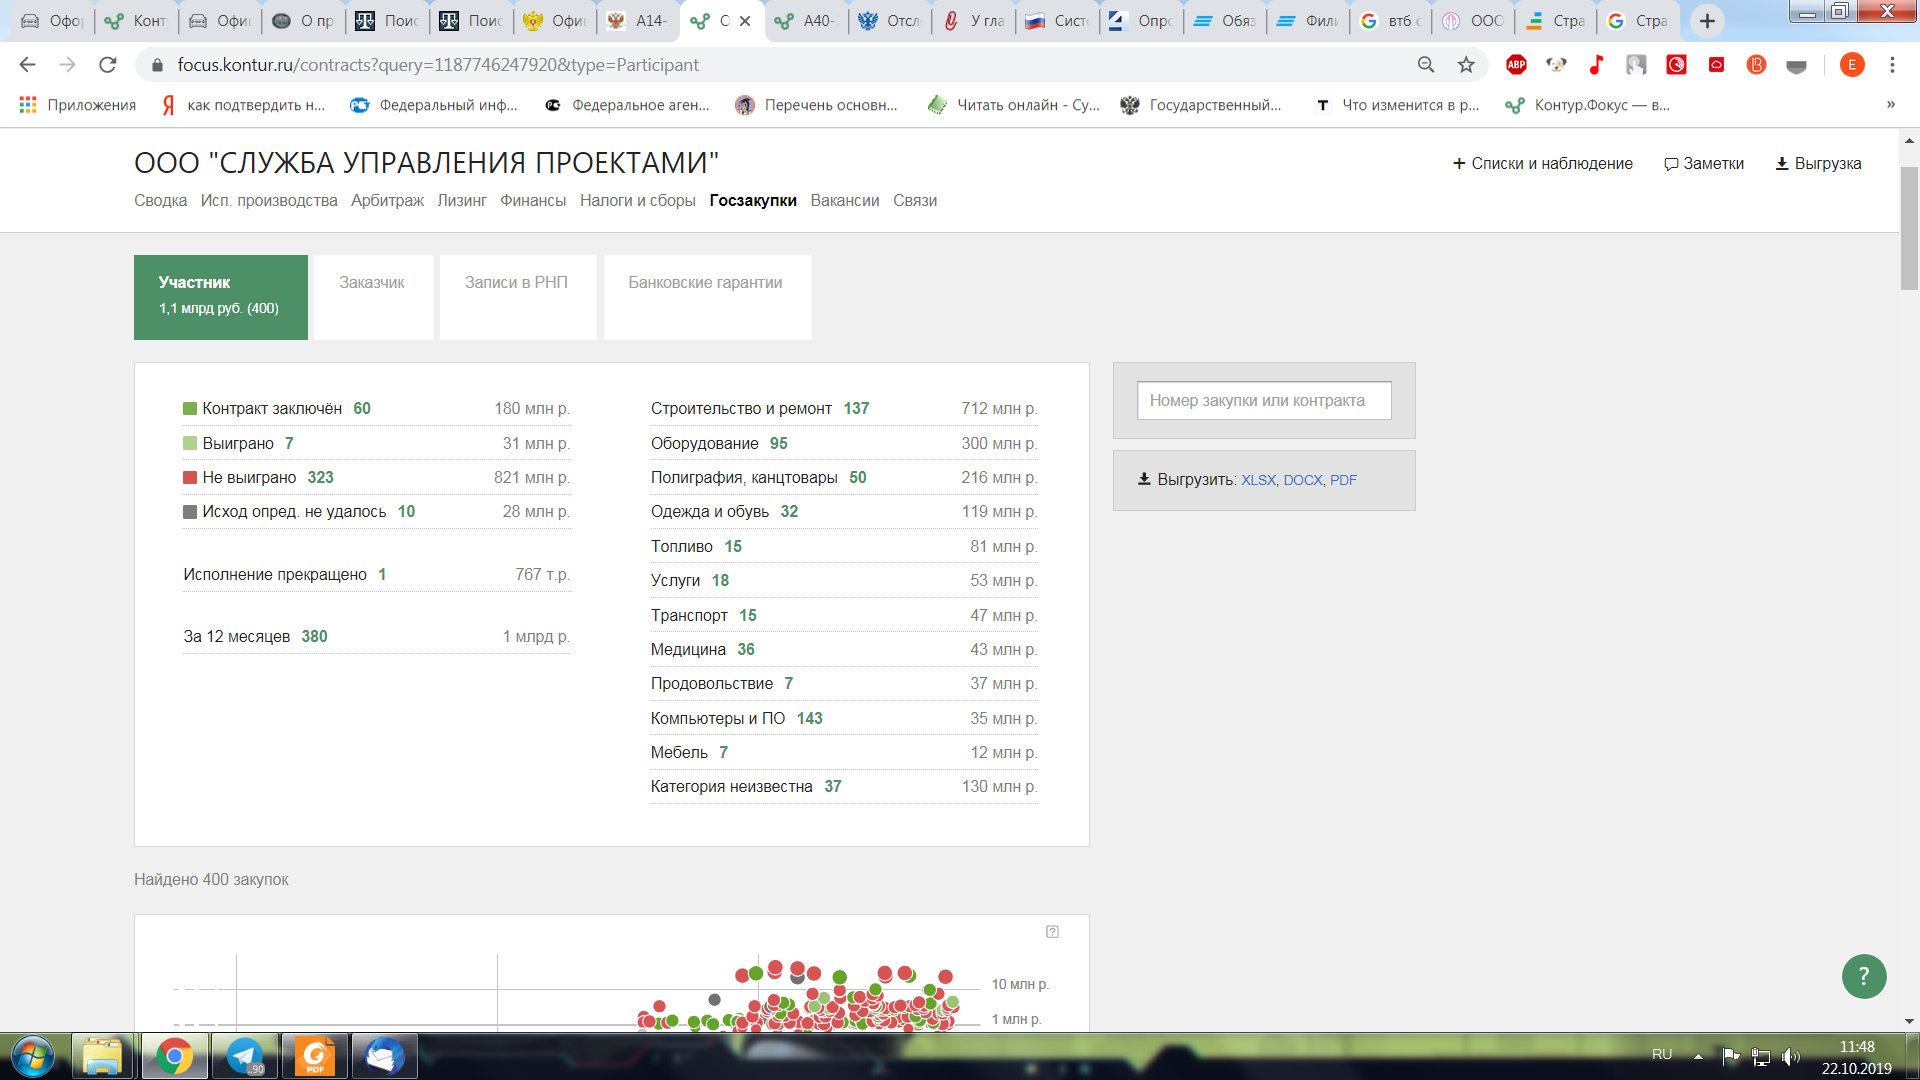
Task: Click the bookmark star icon in address bar
Action: tap(1466, 65)
